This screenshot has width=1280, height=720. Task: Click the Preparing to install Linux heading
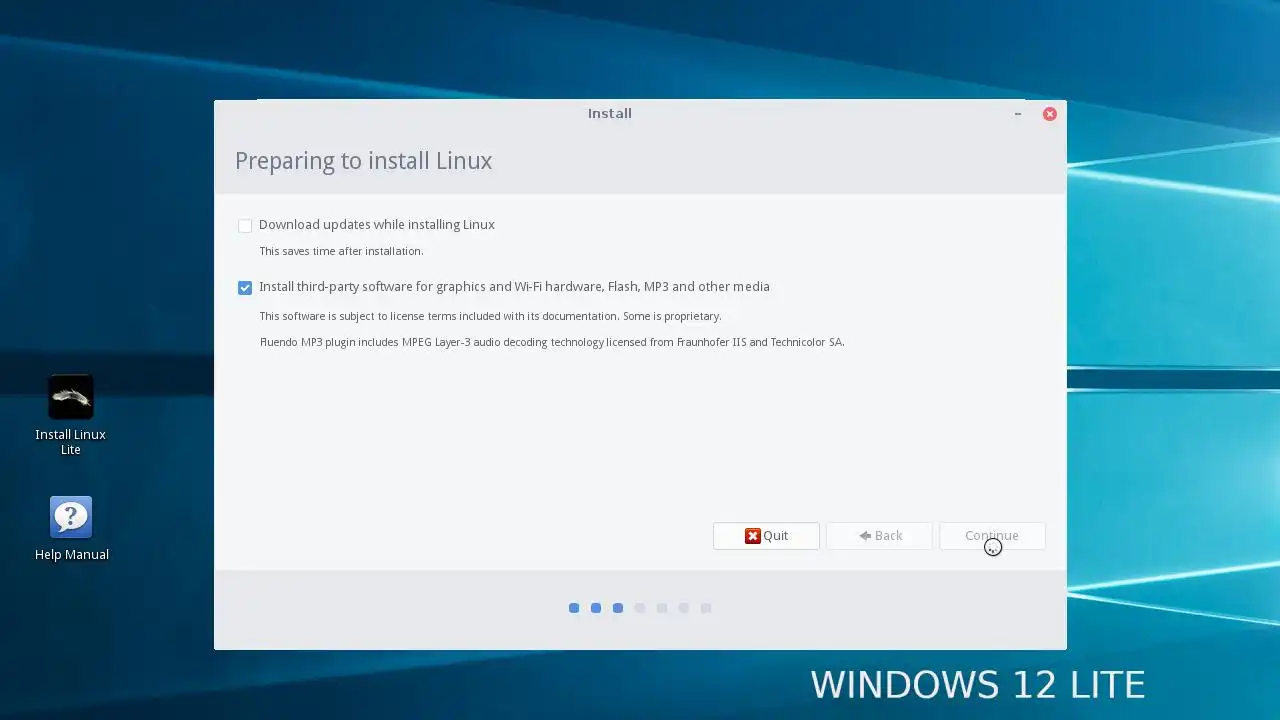[x=363, y=161]
